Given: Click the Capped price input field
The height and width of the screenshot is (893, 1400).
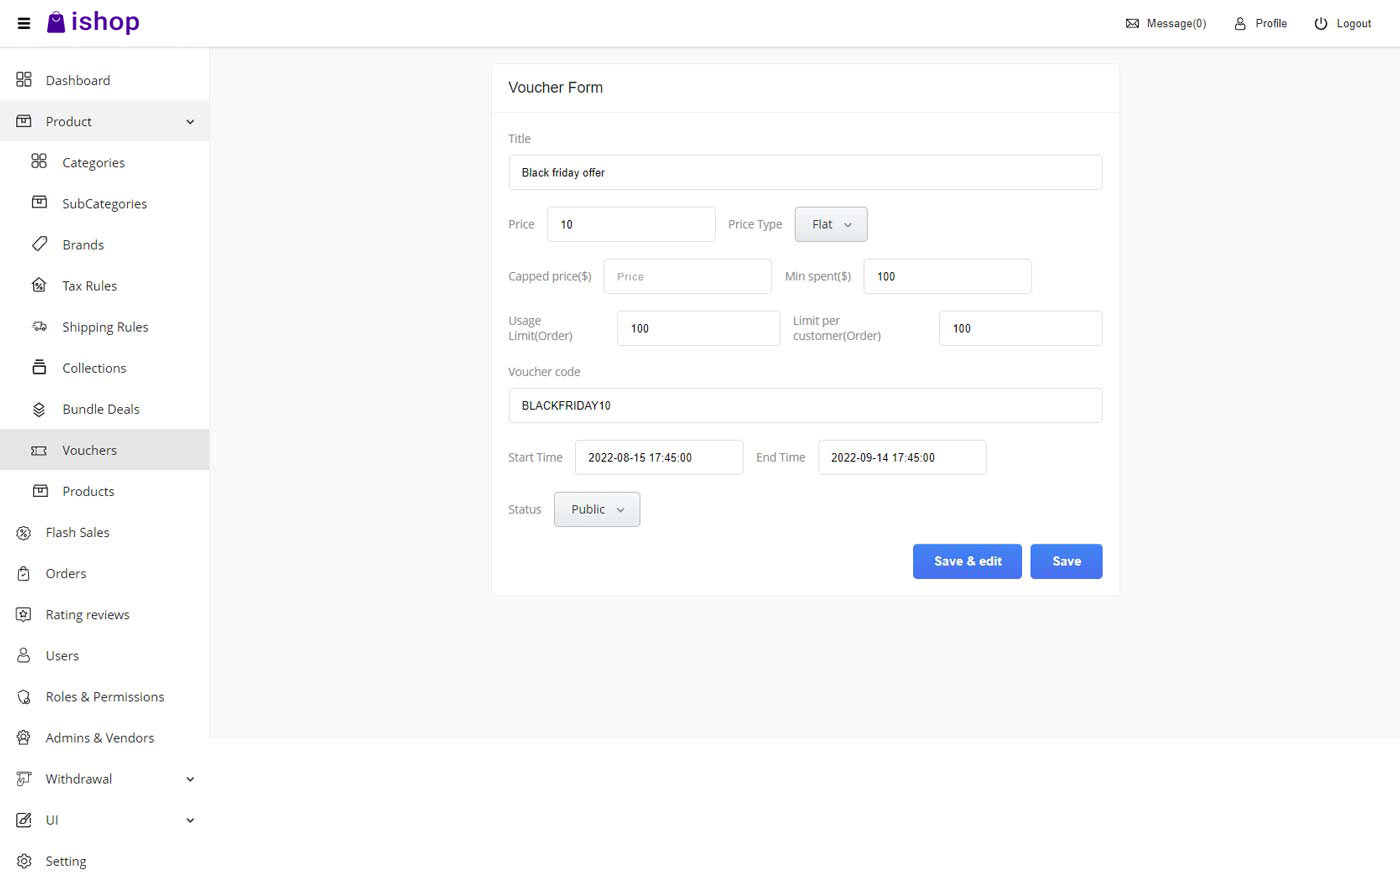Looking at the screenshot, I should (687, 276).
